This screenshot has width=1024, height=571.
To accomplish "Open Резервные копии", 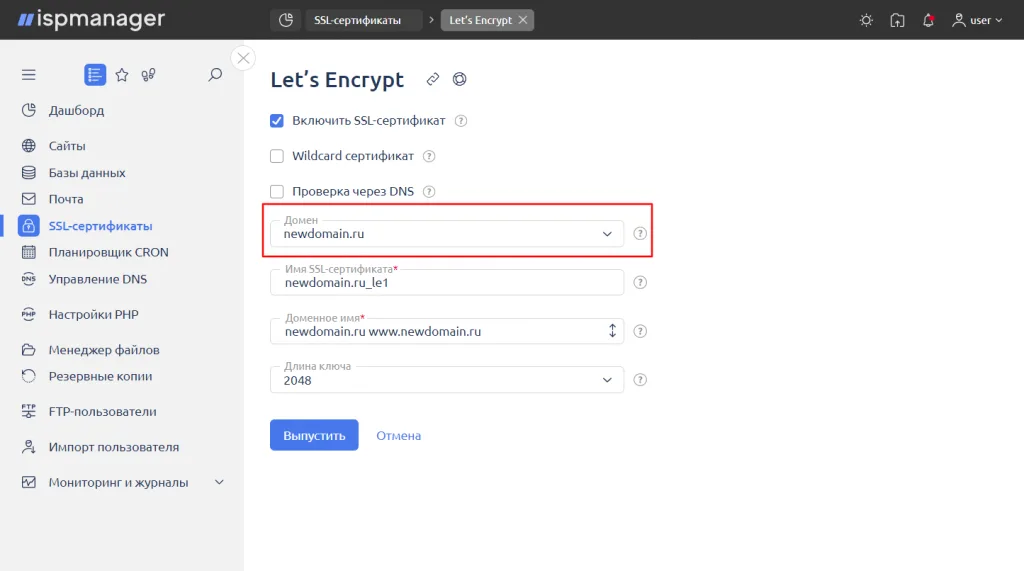I will (x=101, y=376).
